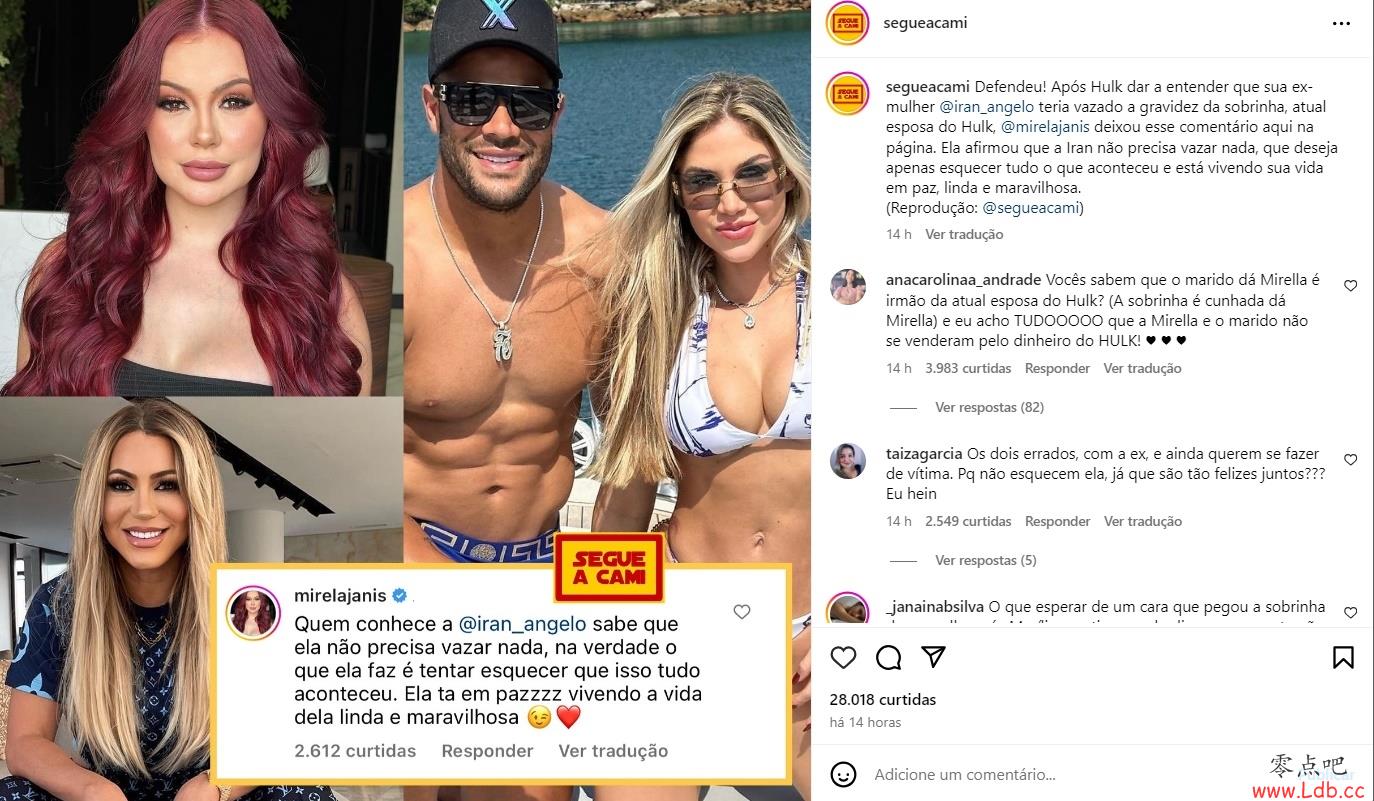Save post with bookmark icon
This screenshot has height=801, width=1374.
(x=1343, y=657)
